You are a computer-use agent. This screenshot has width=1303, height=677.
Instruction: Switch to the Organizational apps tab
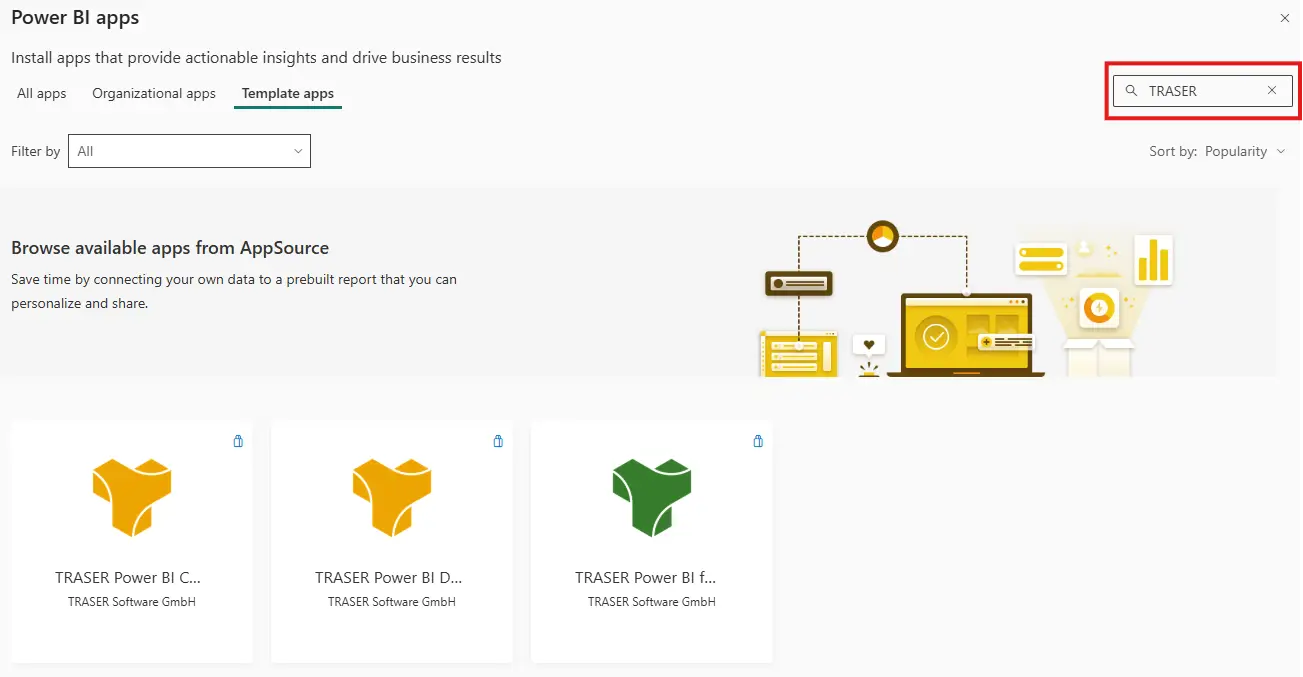point(154,93)
